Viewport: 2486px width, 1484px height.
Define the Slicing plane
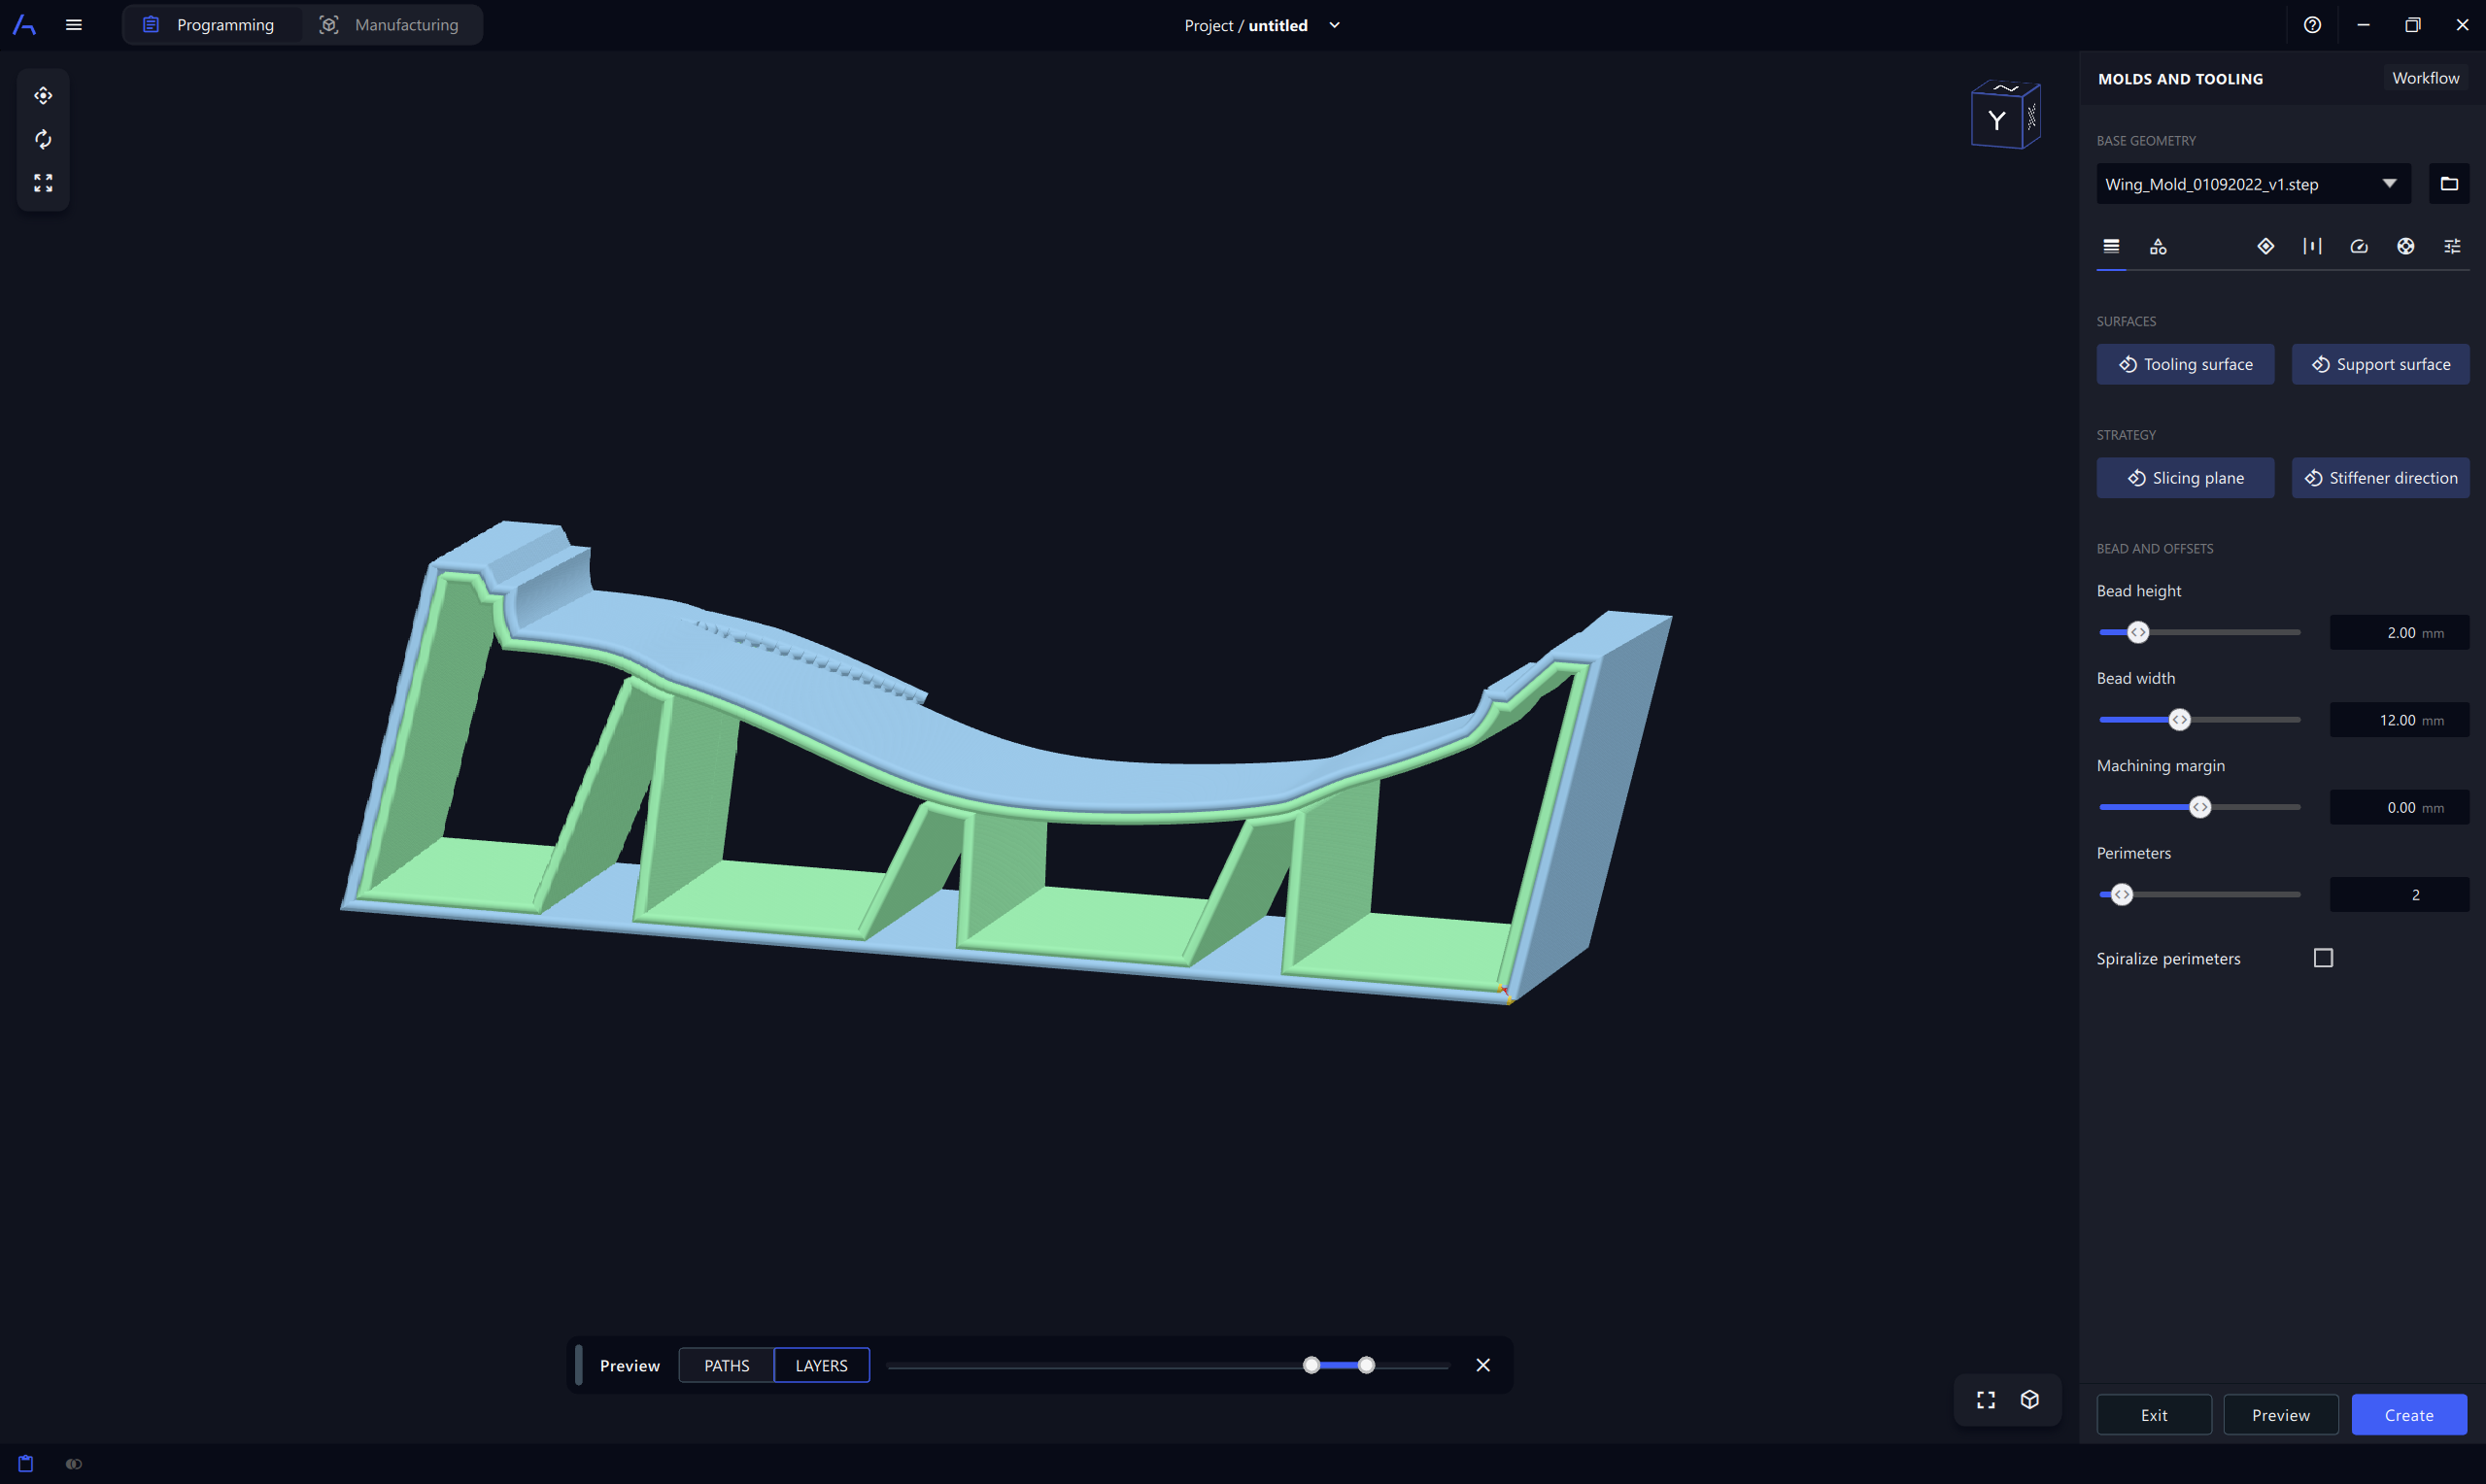(2185, 478)
